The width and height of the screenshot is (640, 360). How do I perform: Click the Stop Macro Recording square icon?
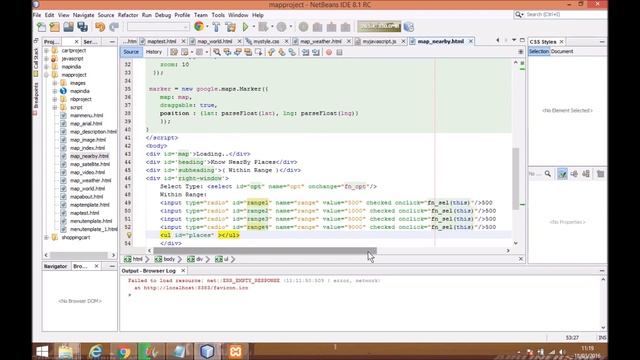point(339,52)
